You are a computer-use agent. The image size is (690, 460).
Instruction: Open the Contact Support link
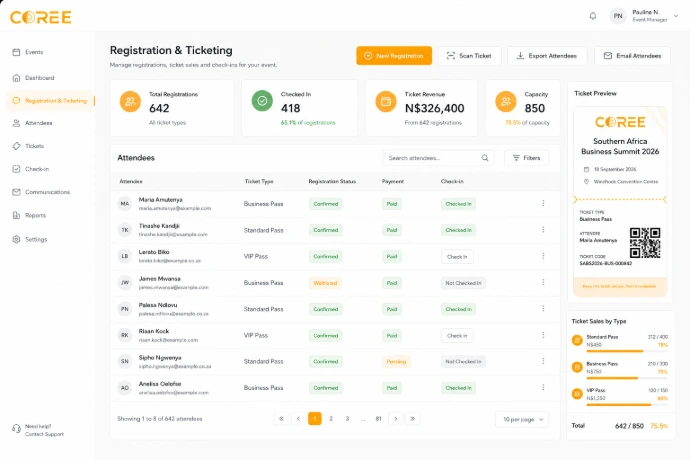[x=44, y=434]
